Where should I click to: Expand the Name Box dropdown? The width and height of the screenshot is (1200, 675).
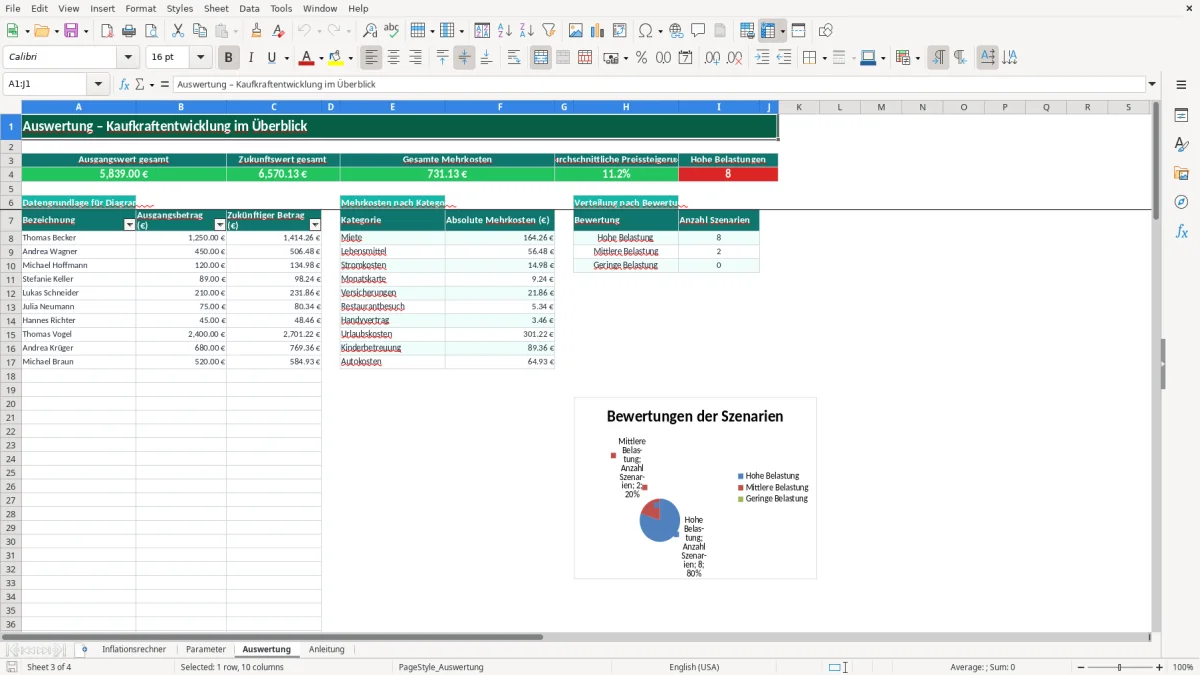tap(99, 84)
